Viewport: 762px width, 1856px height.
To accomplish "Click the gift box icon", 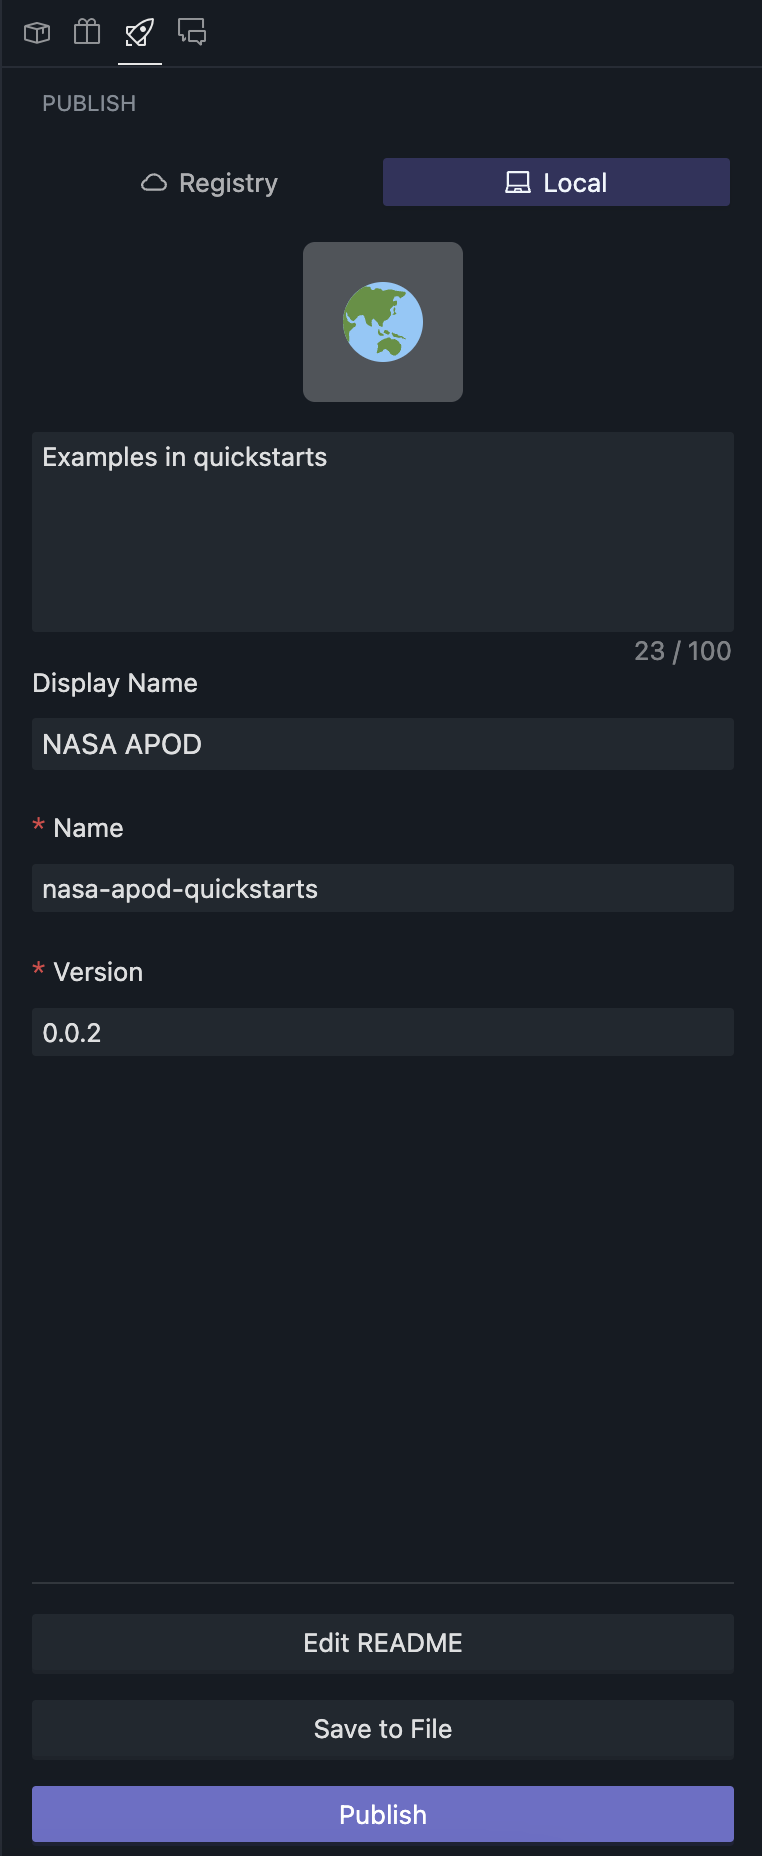I will click(87, 33).
